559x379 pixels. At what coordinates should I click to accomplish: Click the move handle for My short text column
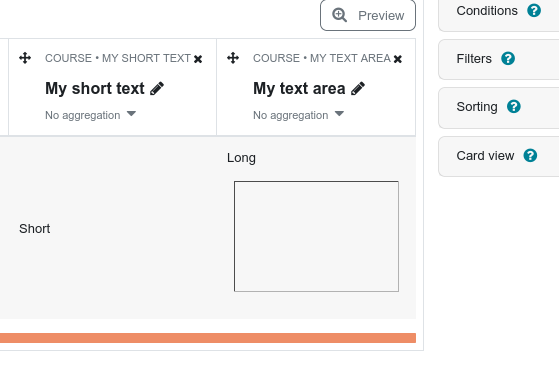tap(25, 58)
